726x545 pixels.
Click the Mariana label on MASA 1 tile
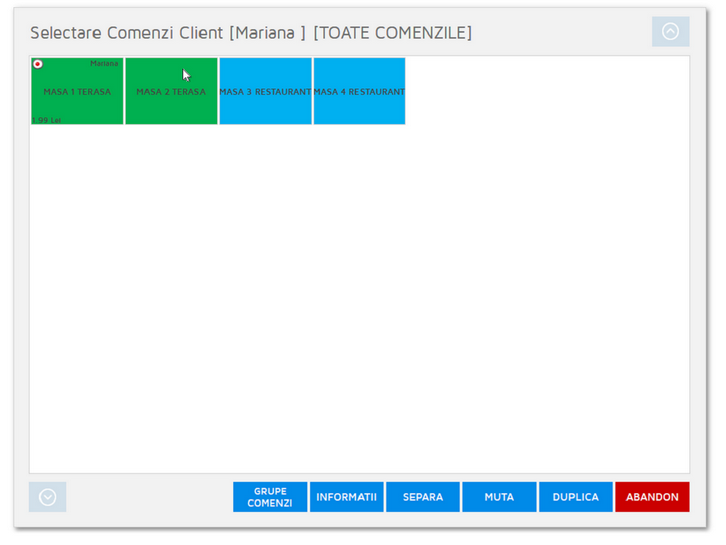[x=104, y=63]
